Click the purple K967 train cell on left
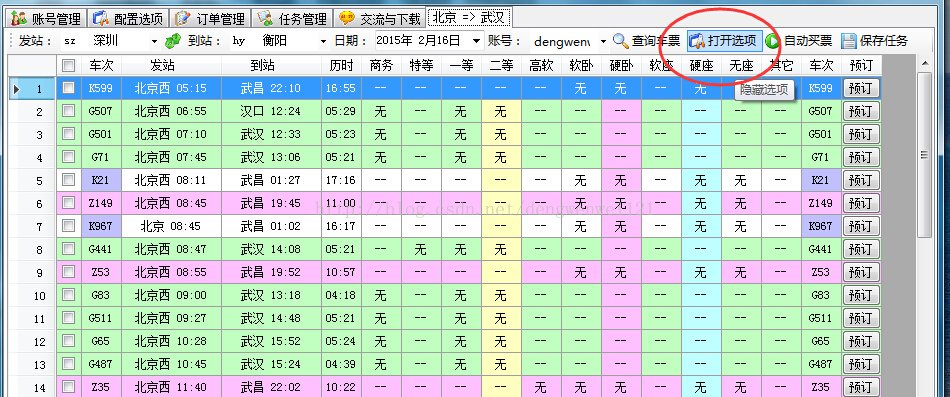This screenshot has width=950, height=397. click(x=101, y=227)
